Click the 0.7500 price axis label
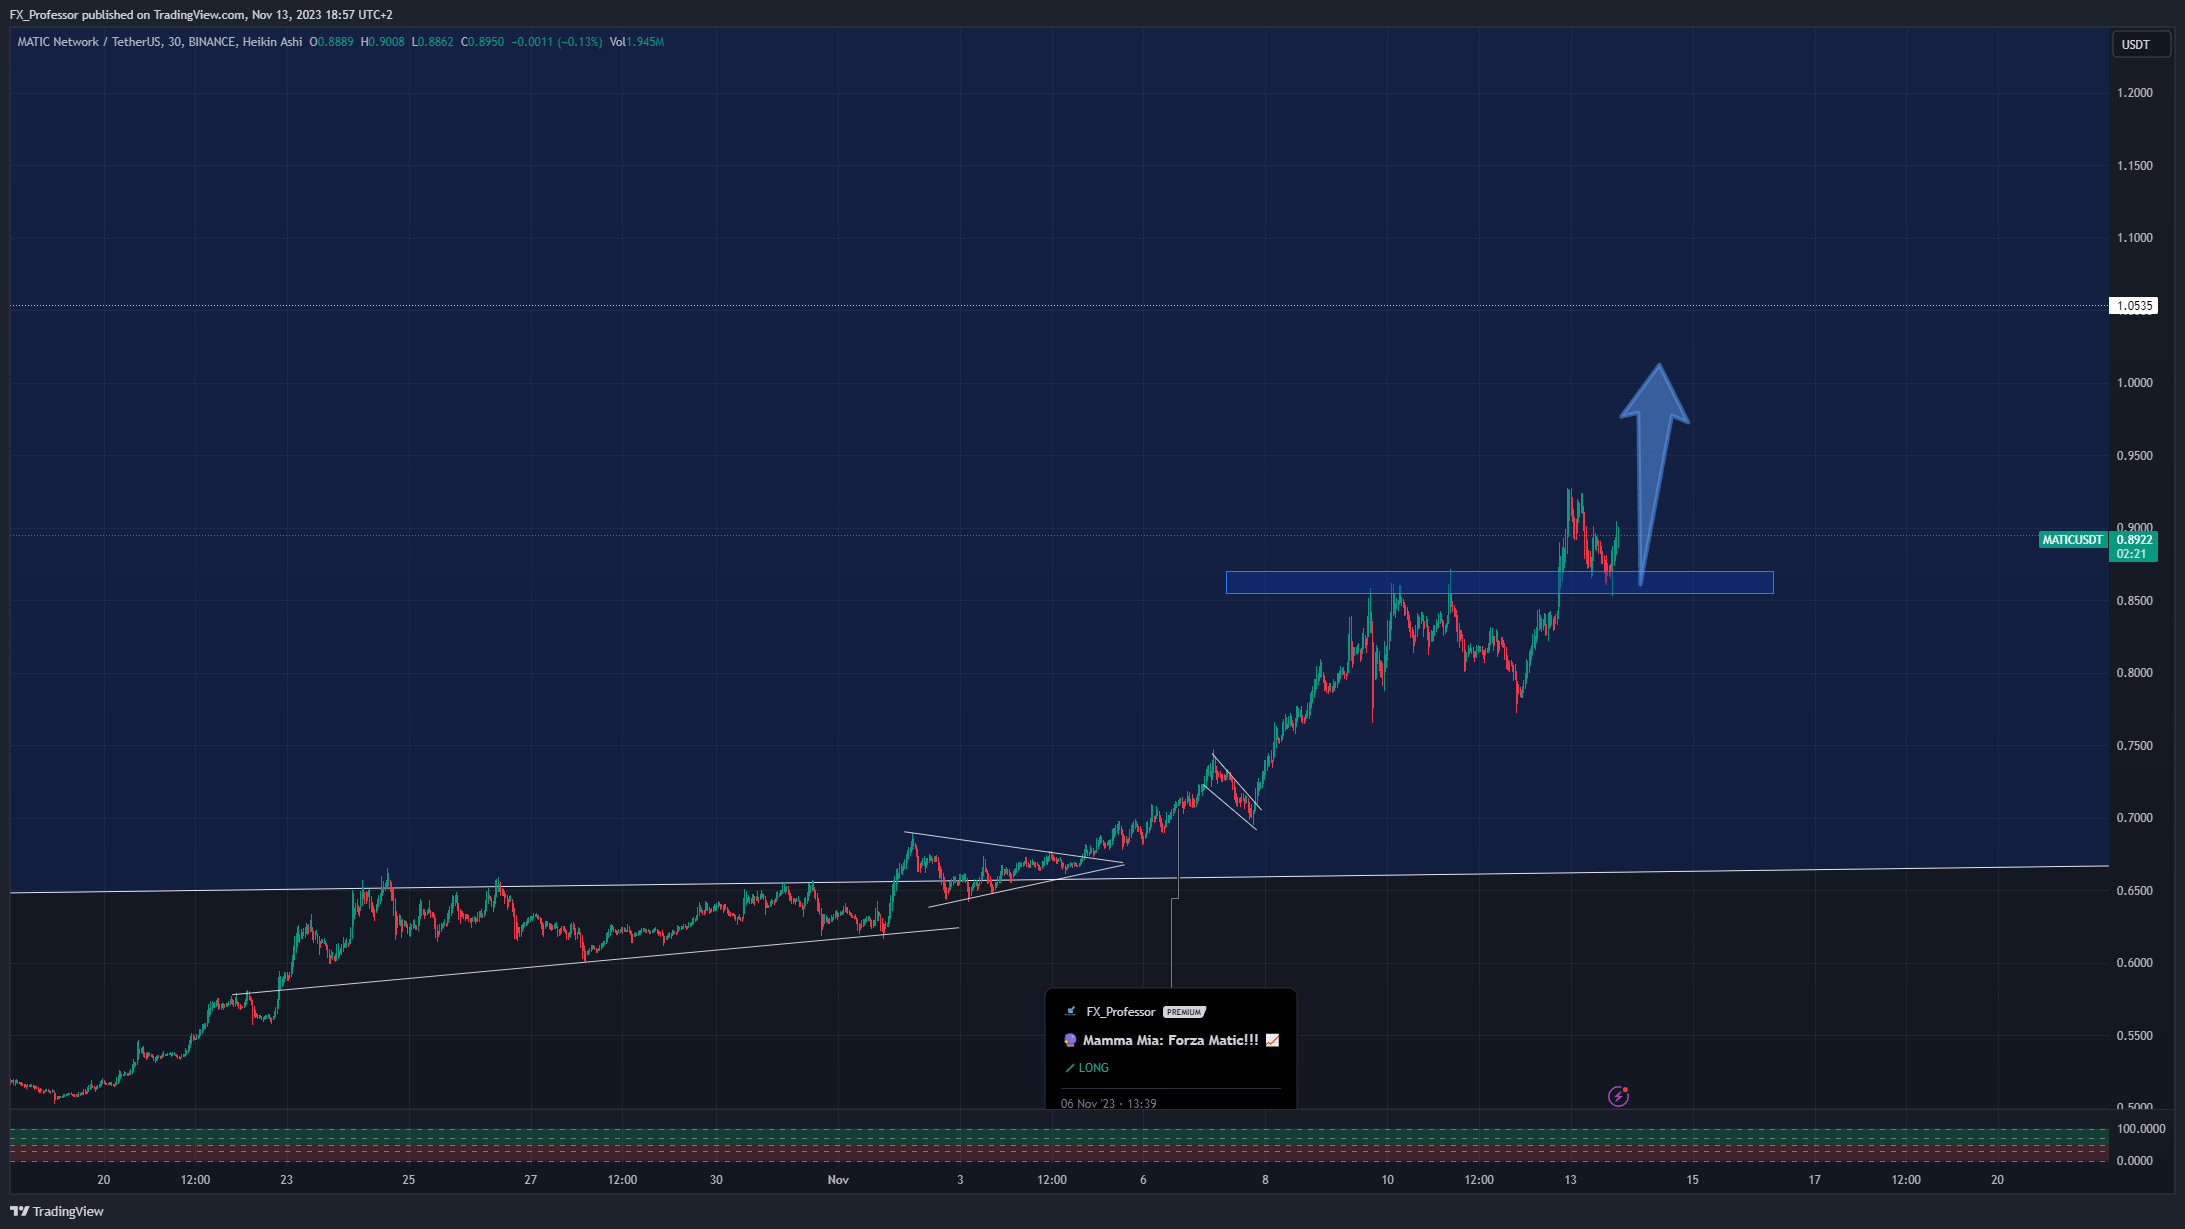Image resolution: width=2185 pixels, height=1229 pixels. coord(2135,746)
